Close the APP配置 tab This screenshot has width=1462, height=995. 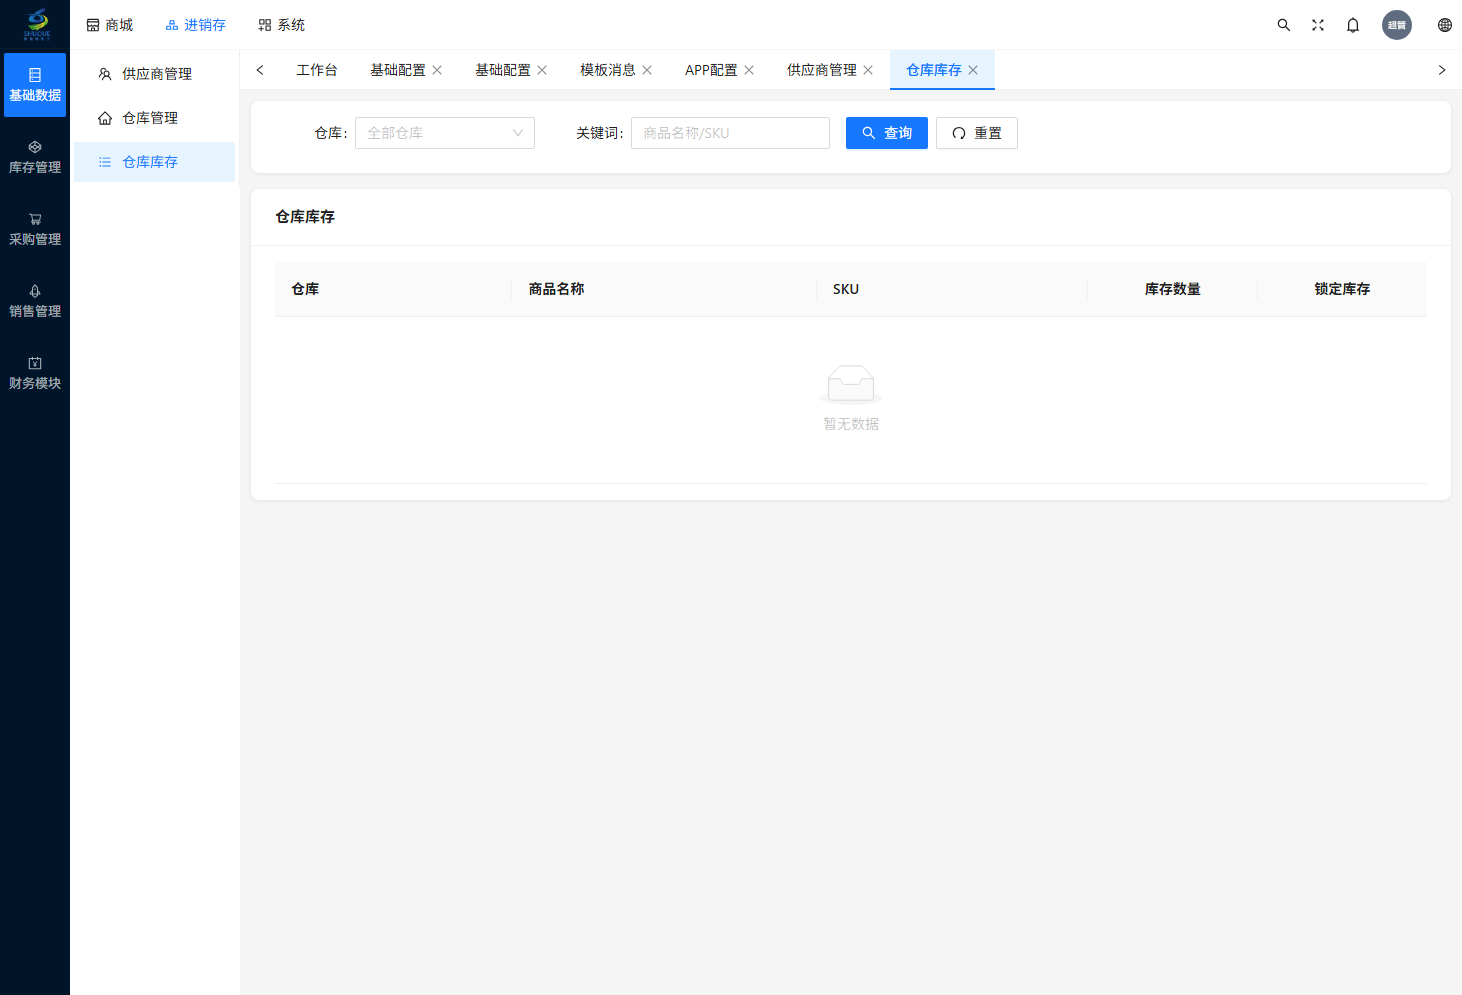click(749, 70)
